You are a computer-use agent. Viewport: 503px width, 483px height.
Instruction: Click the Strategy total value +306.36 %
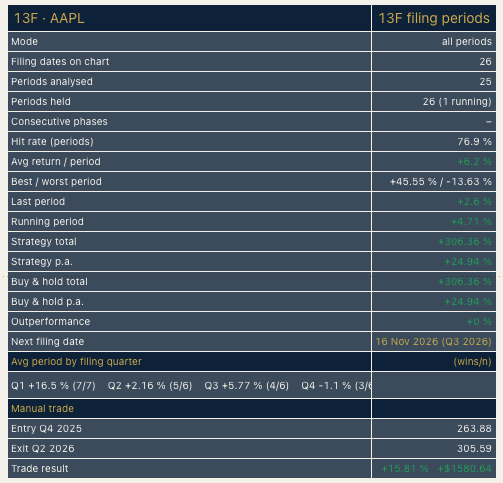[x=465, y=242]
